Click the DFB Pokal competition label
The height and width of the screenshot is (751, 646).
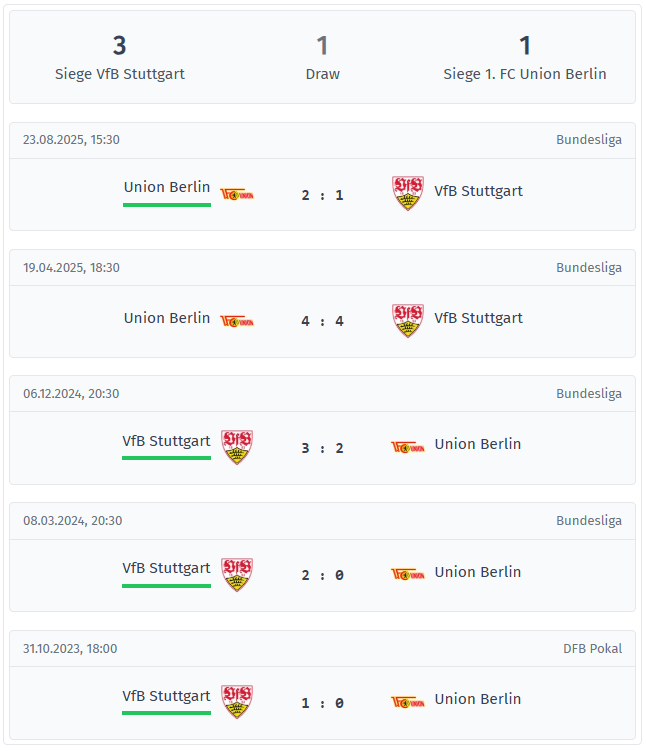[592, 648]
